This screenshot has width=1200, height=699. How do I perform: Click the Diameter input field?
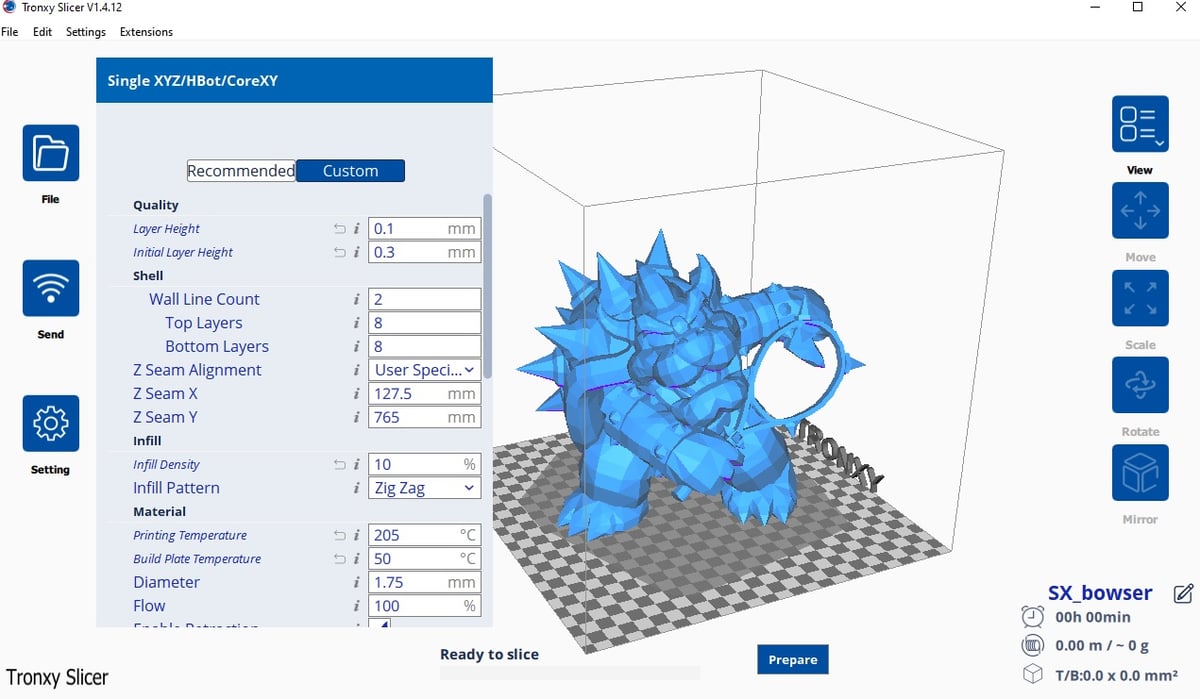[425, 583]
